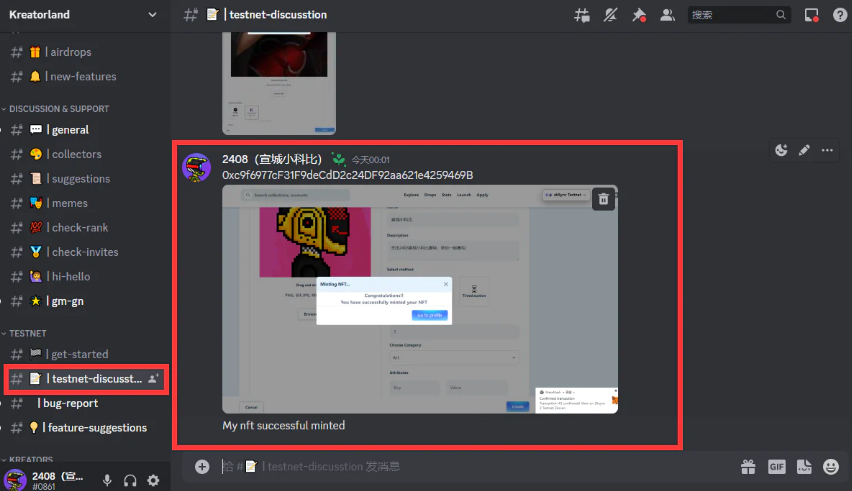The height and width of the screenshot is (491, 852).
Task: Edit the message with pencil icon
Action: pyautogui.click(x=804, y=150)
